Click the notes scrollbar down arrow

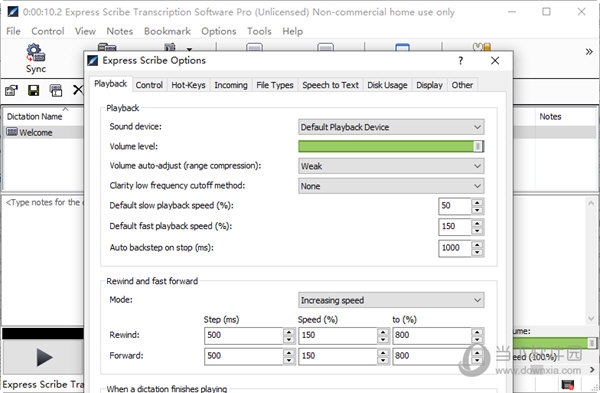point(591,318)
